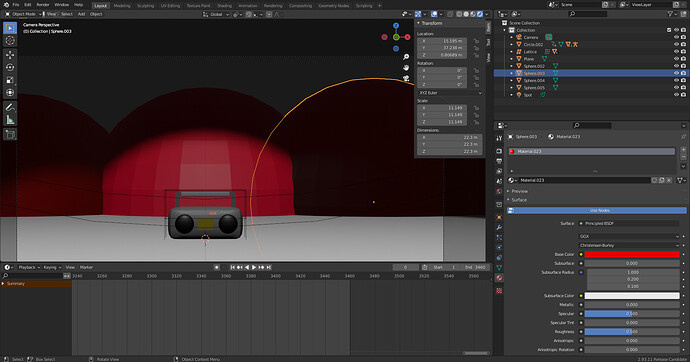Open the View Layer properties tab icon
690x362 pixels.
click(x=499, y=171)
